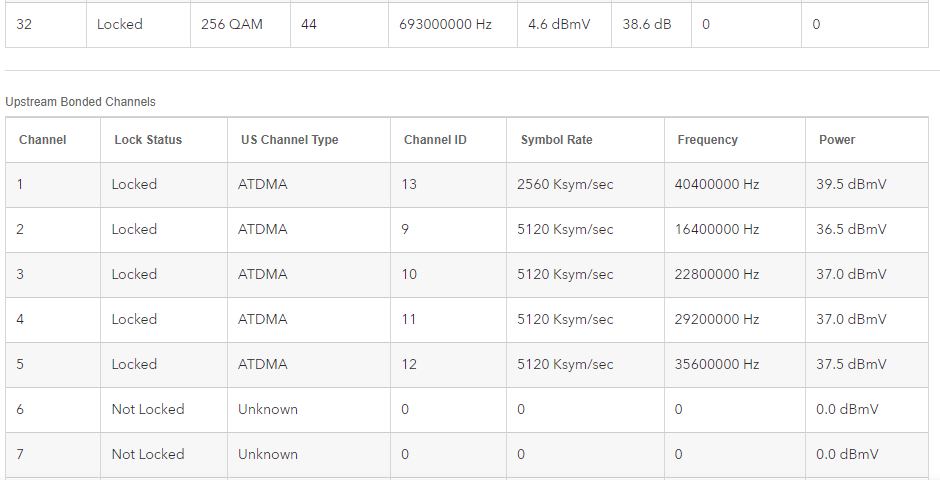This screenshot has width=940, height=480.
Task: Click the Upstream Bonded Channels heading
Action: (x=80, y=102)
